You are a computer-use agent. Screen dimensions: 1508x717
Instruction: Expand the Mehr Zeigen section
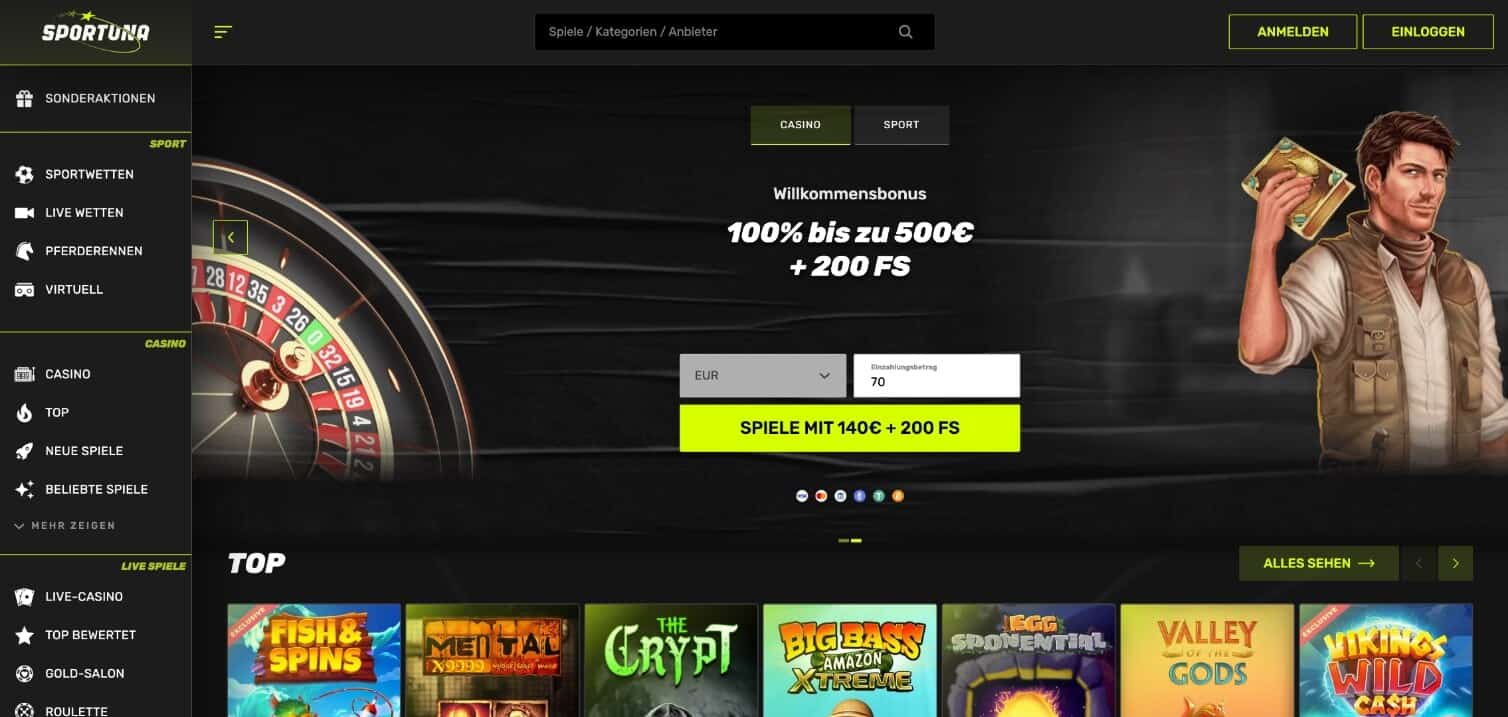coord(65,525)
